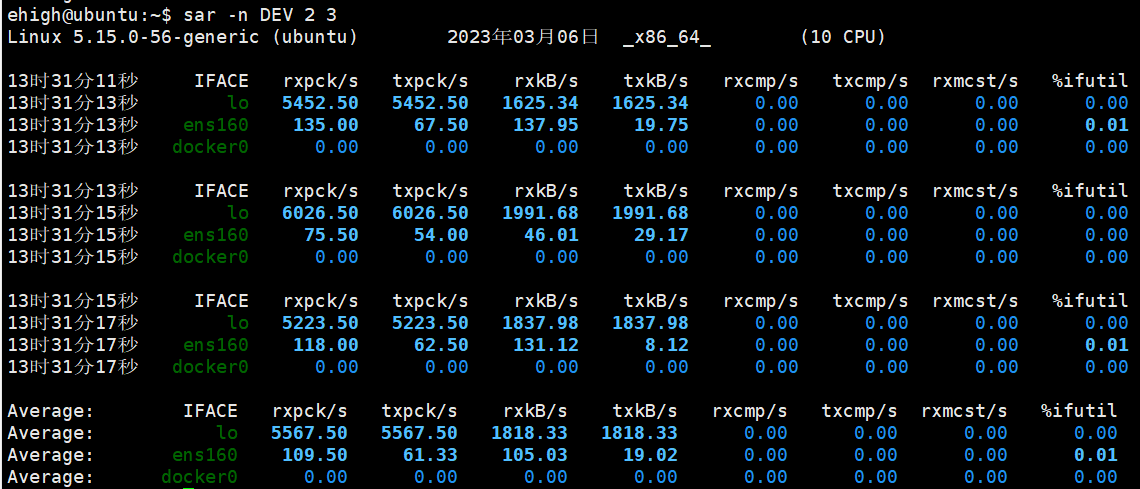Click 'ens160' interface in the Average row
The image size is (1140, 489).
204,456
